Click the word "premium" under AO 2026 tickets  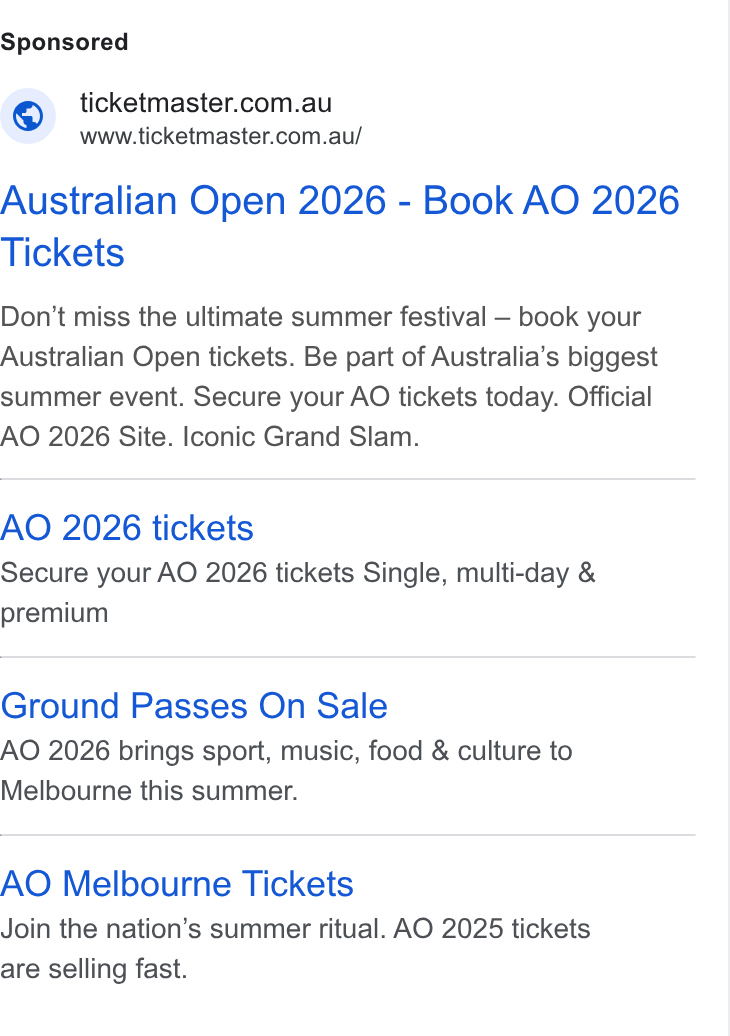tap(54, 613)
